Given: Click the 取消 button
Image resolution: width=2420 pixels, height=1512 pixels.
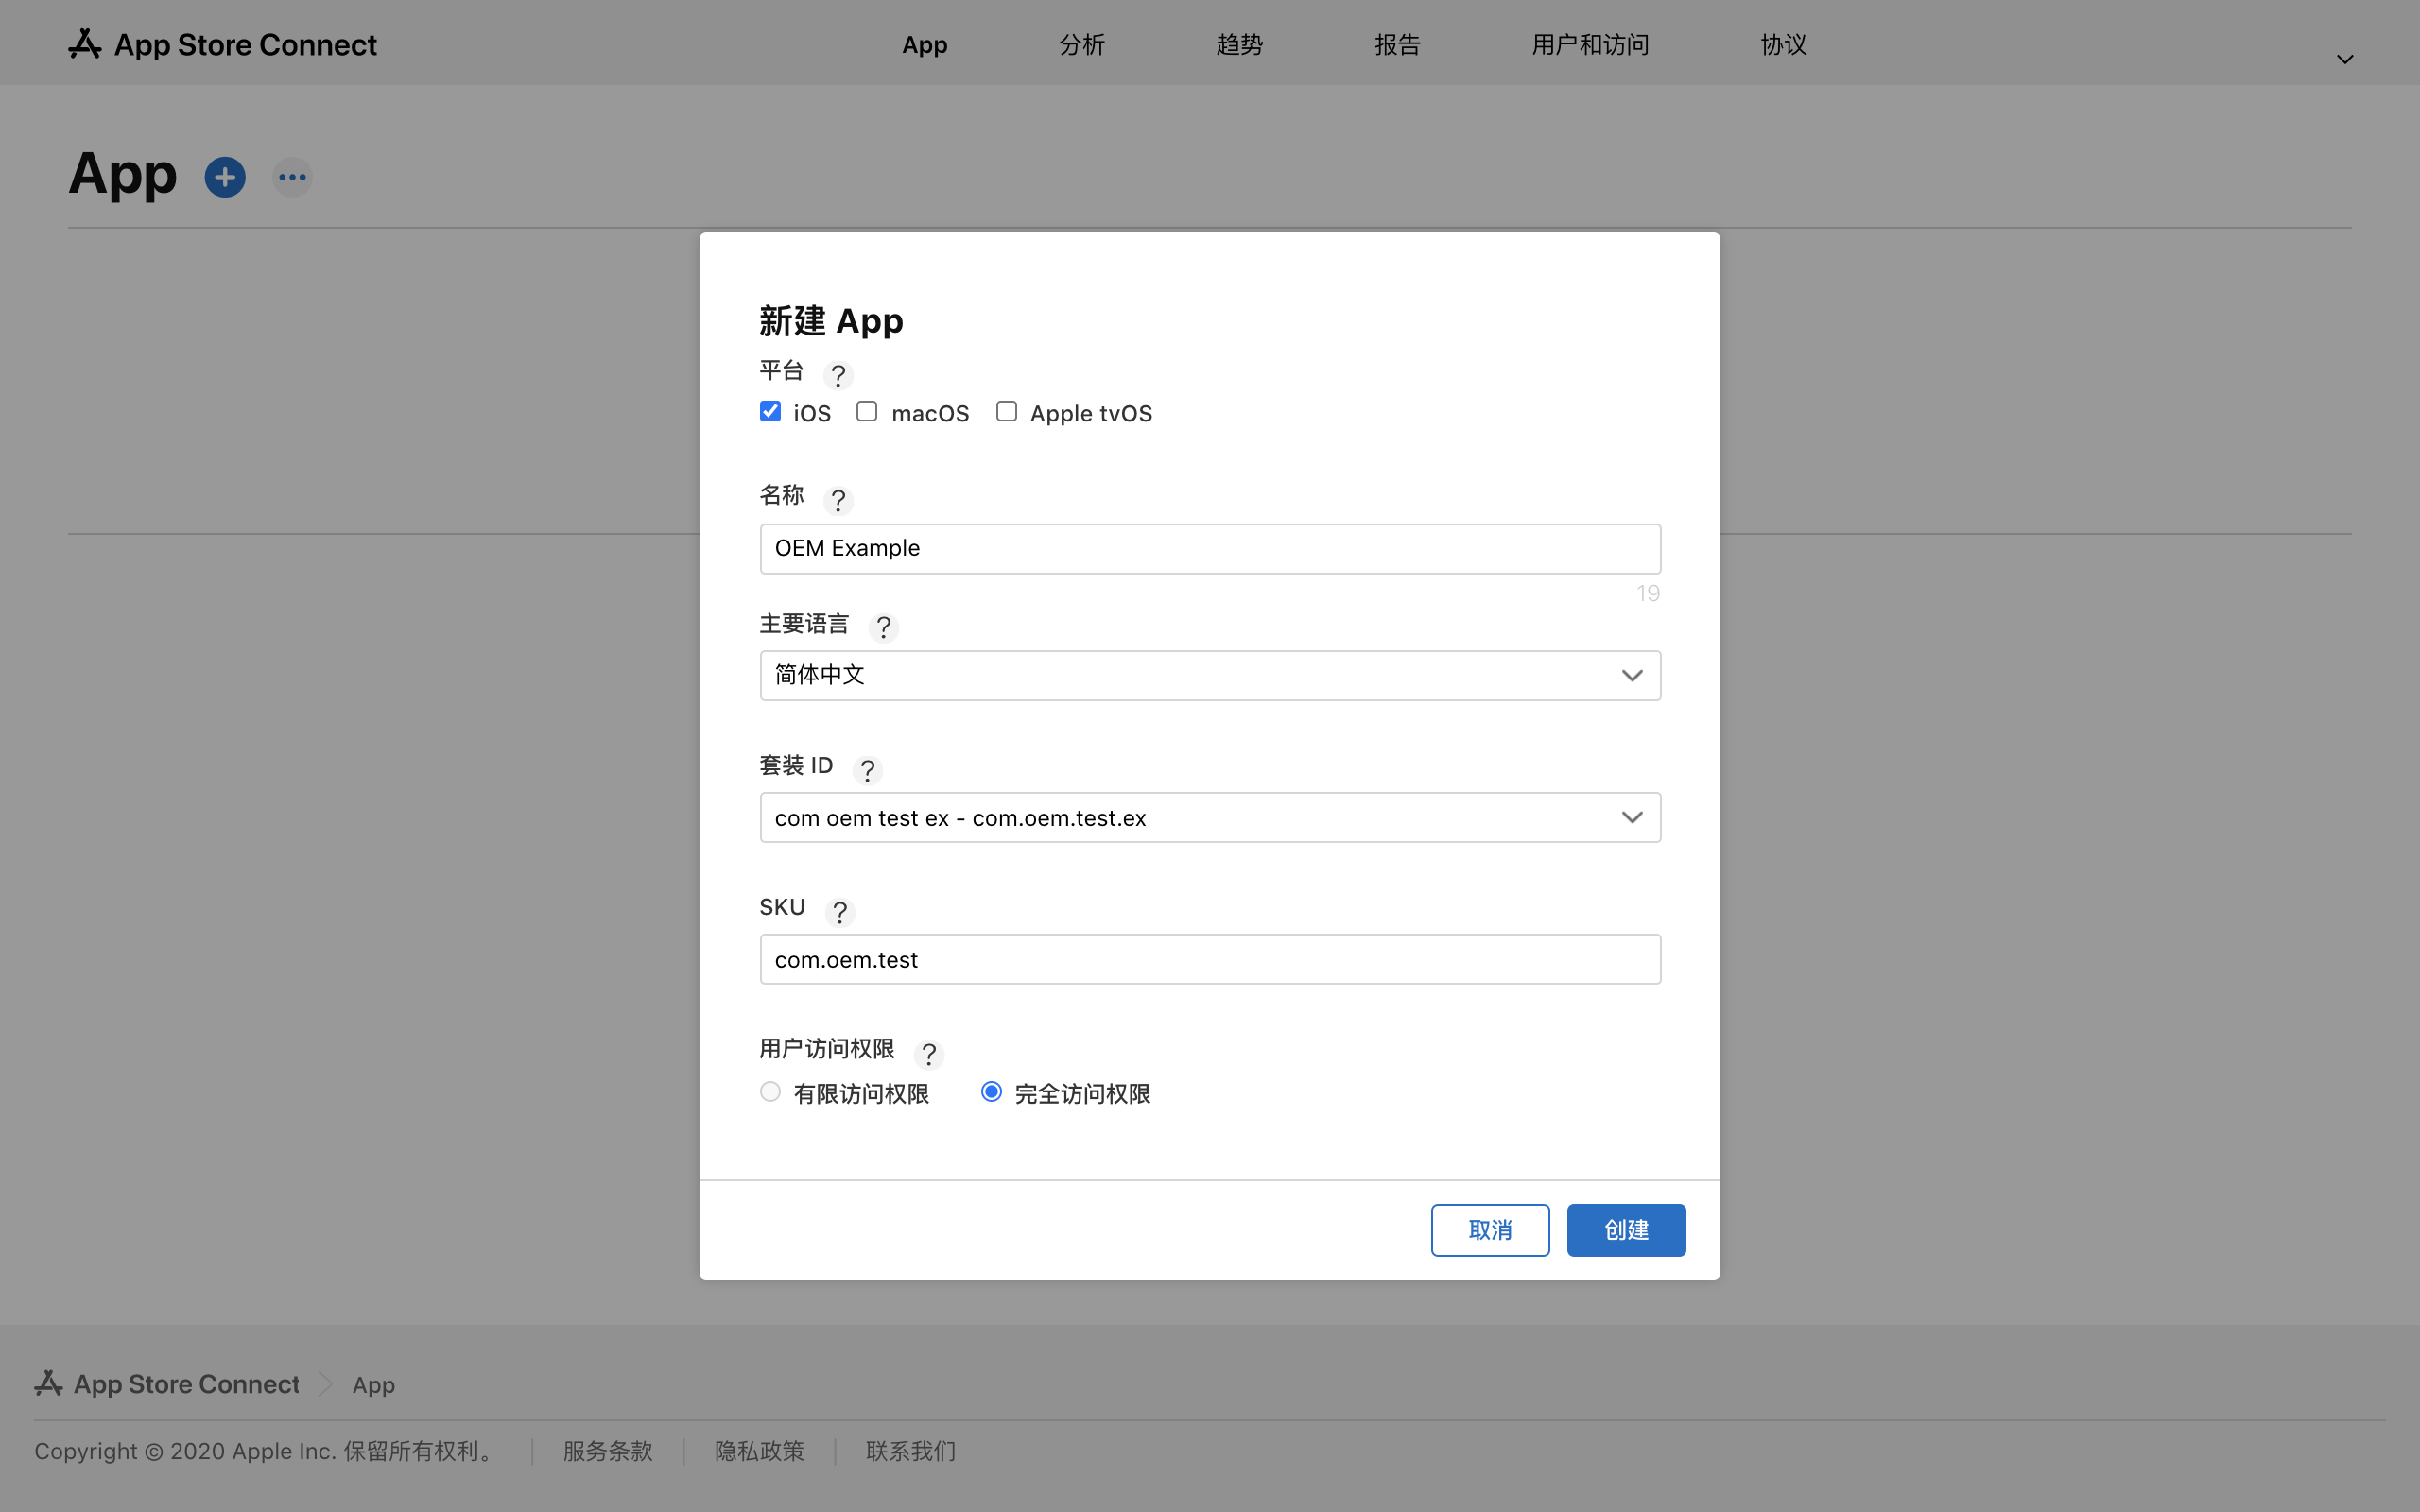Looking at the screenshot, I should point(1490,1230).
